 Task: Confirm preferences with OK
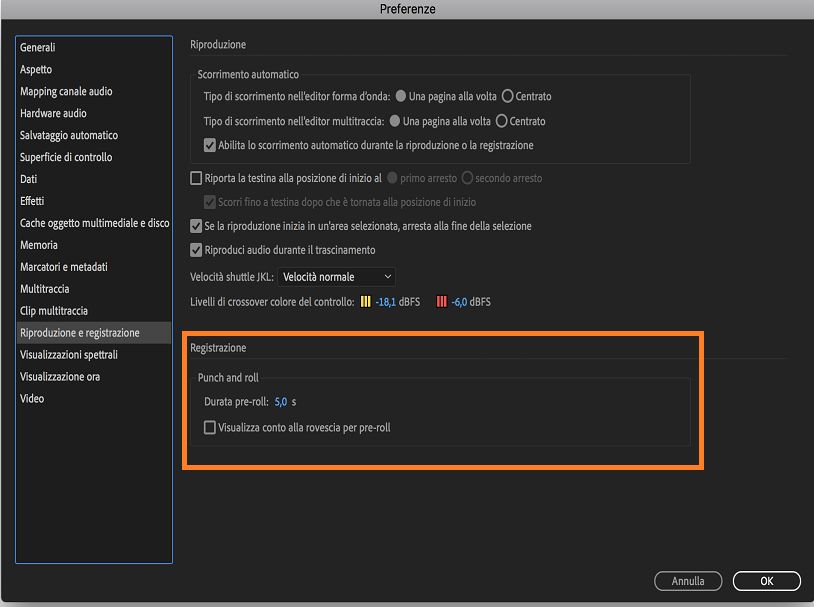click(766, 581)
